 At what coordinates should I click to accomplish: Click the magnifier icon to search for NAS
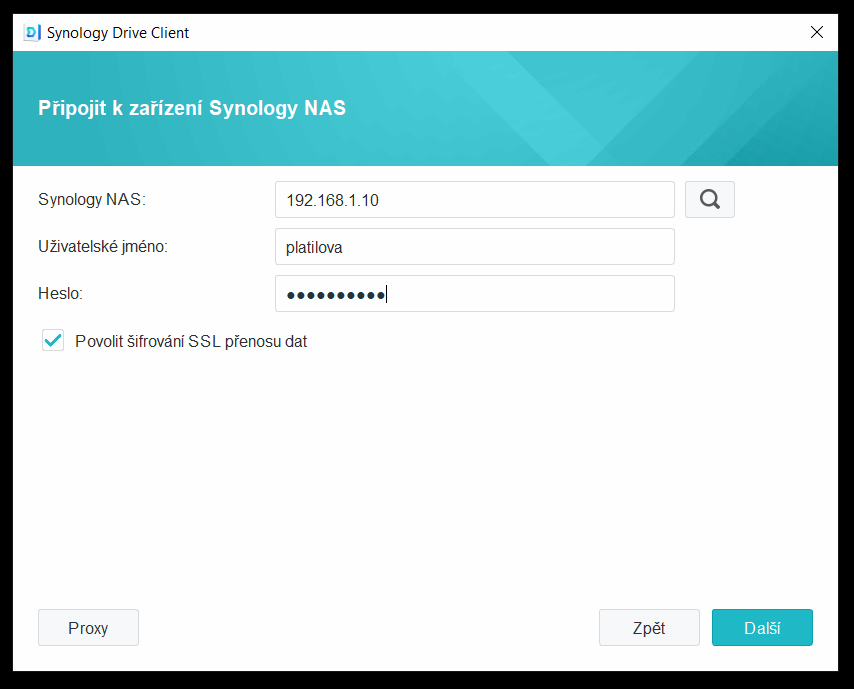(x=709, y=199)
